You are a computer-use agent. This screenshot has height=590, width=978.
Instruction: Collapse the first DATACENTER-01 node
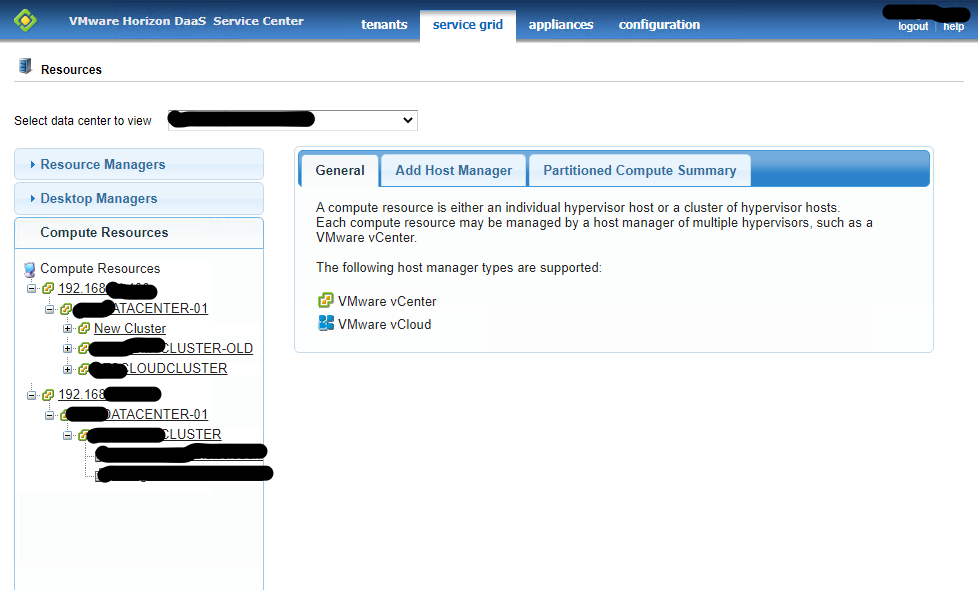[x=49, y=309]
